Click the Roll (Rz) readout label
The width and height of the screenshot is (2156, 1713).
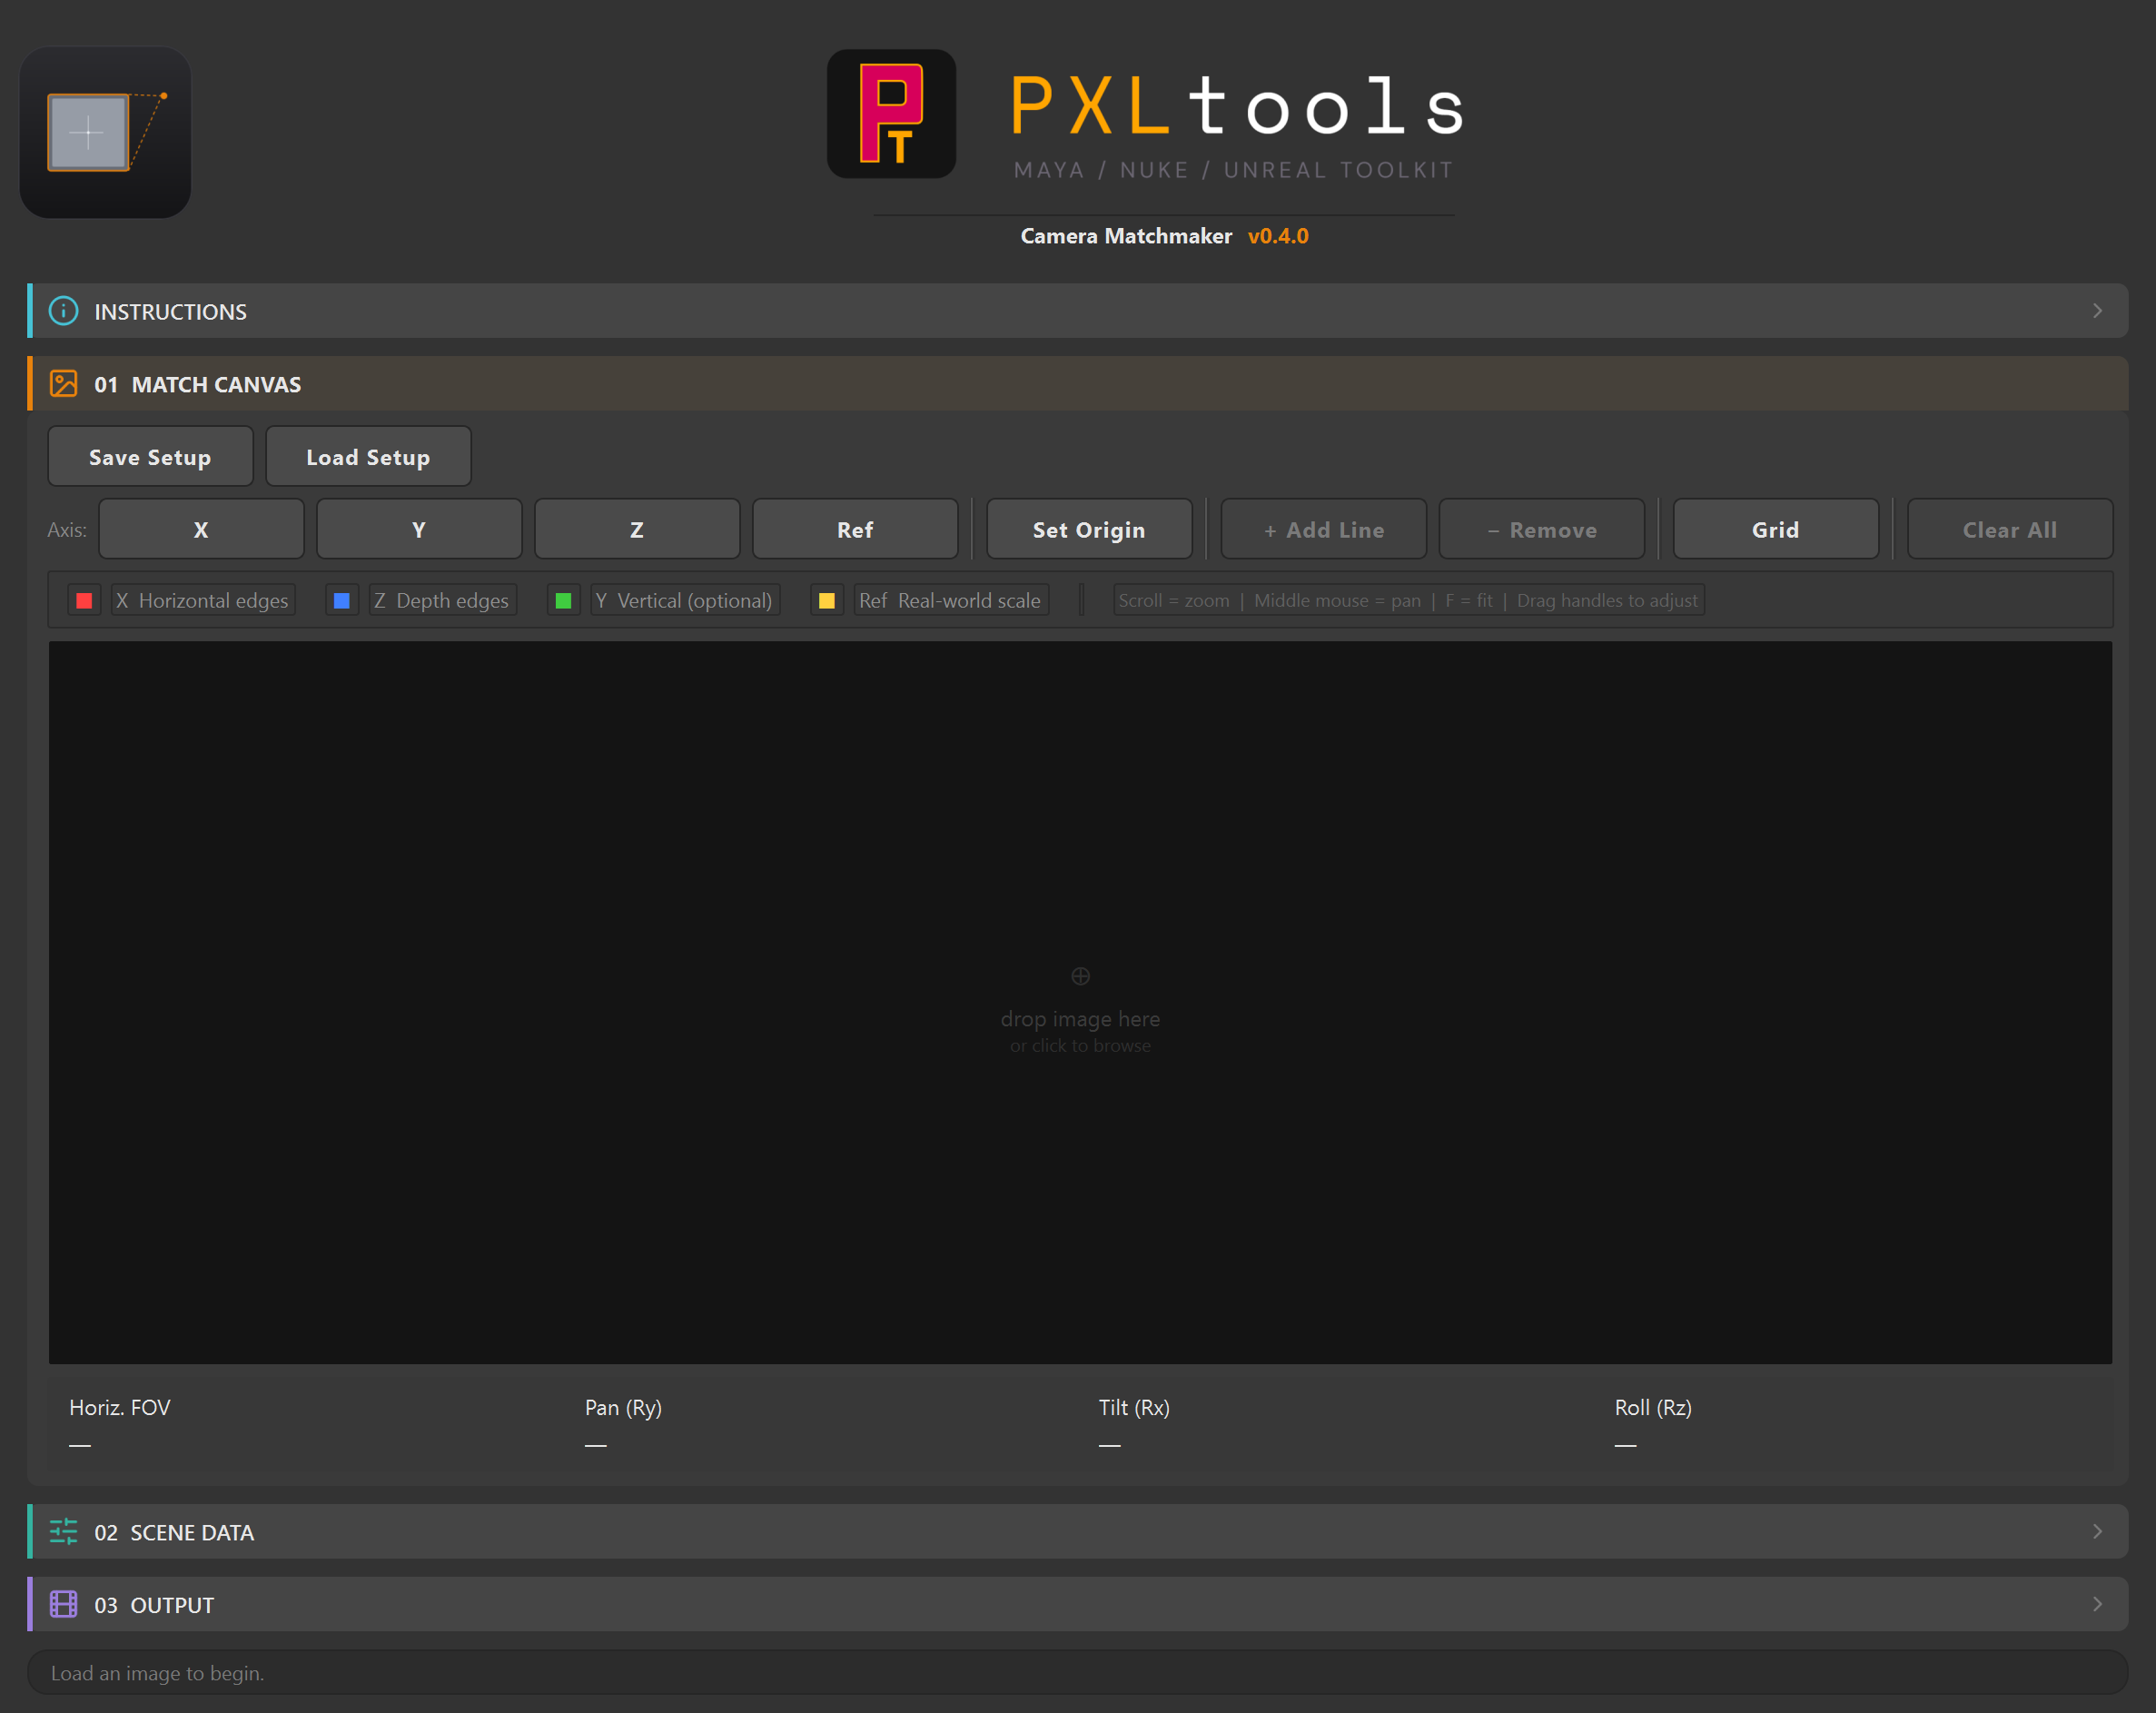coord(1653,1407)
